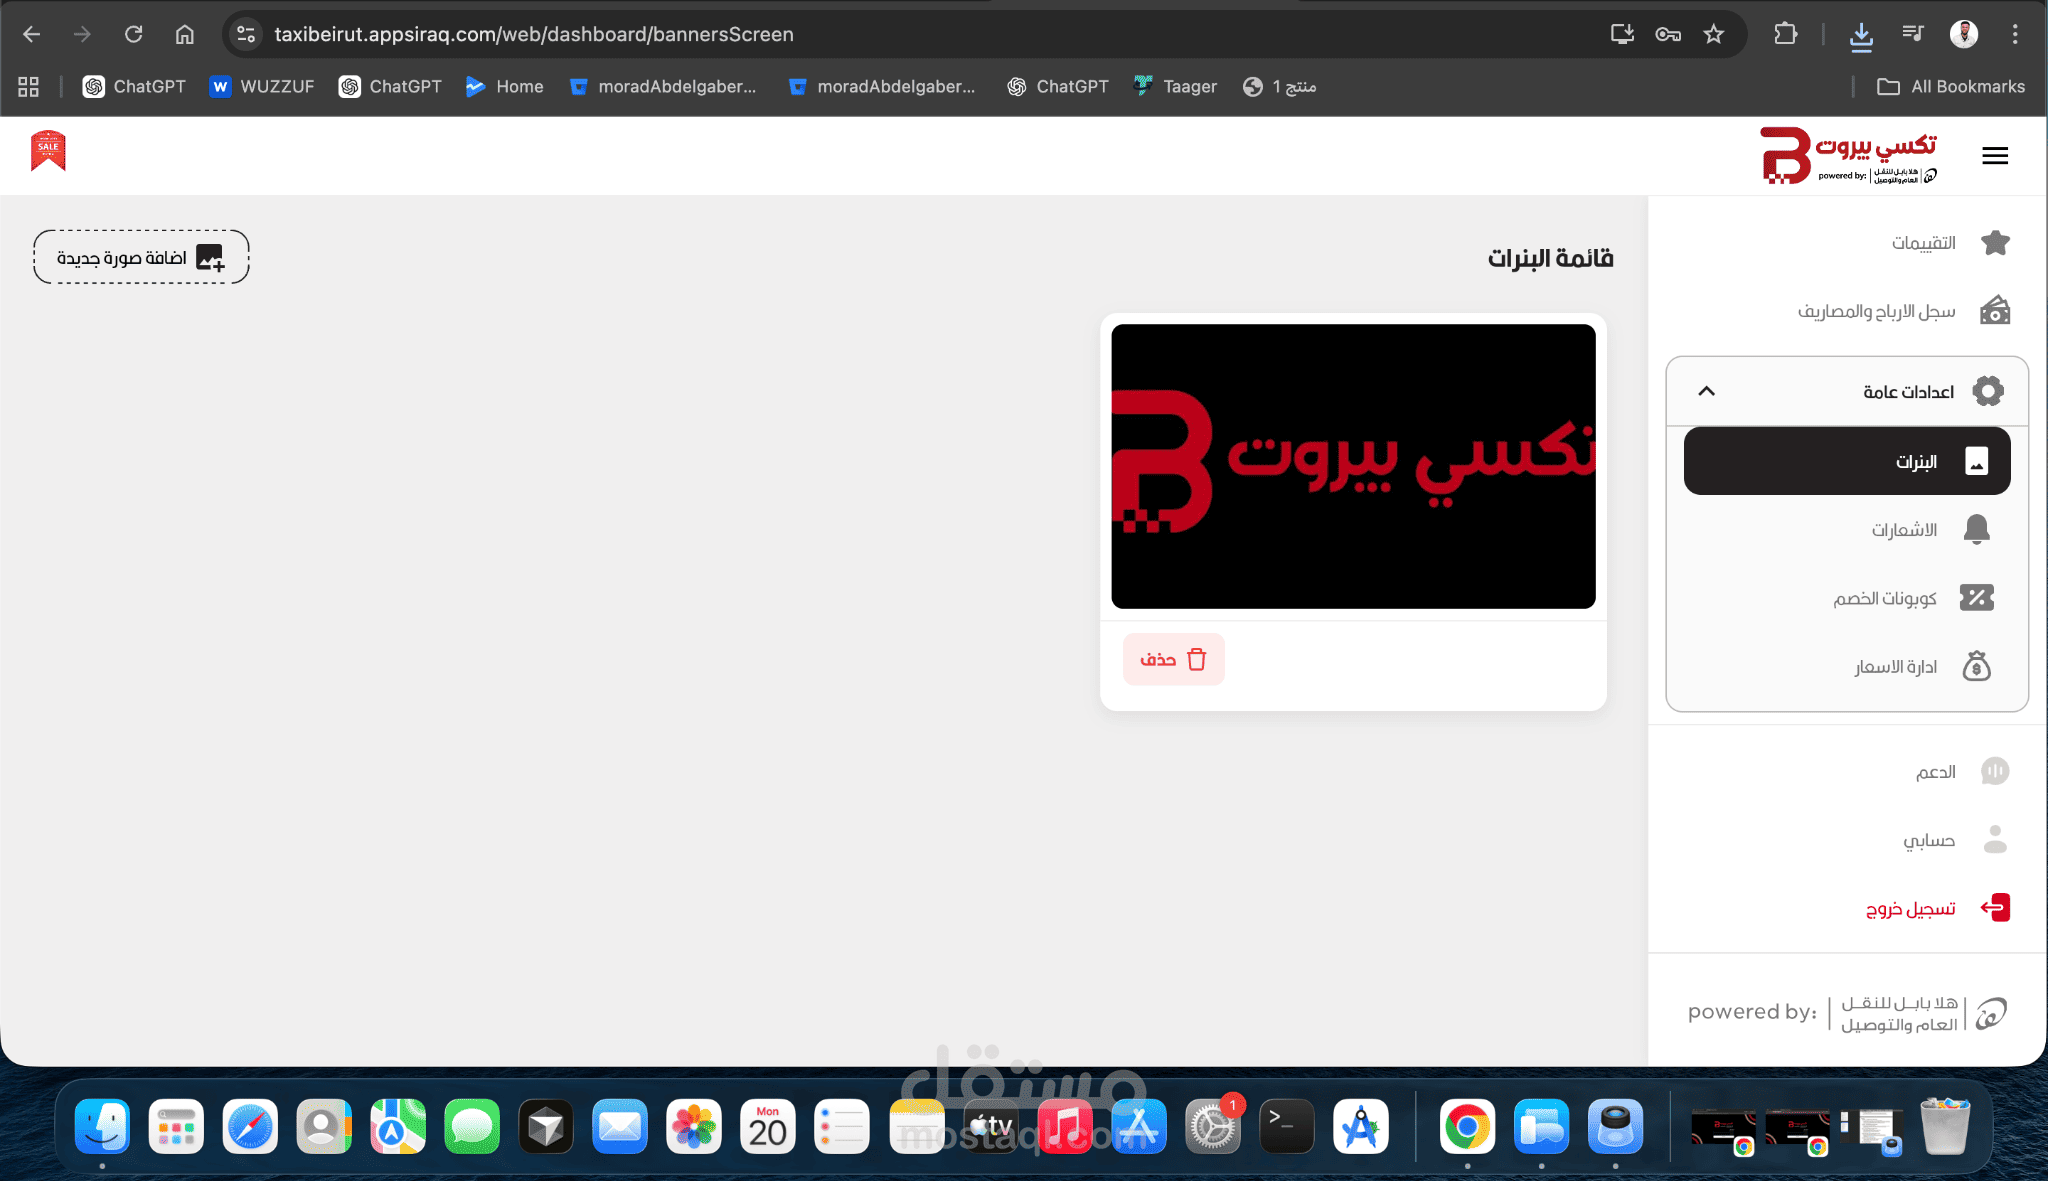
Task: Click the browser address bar URL
Action: pyautogui.click(x=534, y=34)
